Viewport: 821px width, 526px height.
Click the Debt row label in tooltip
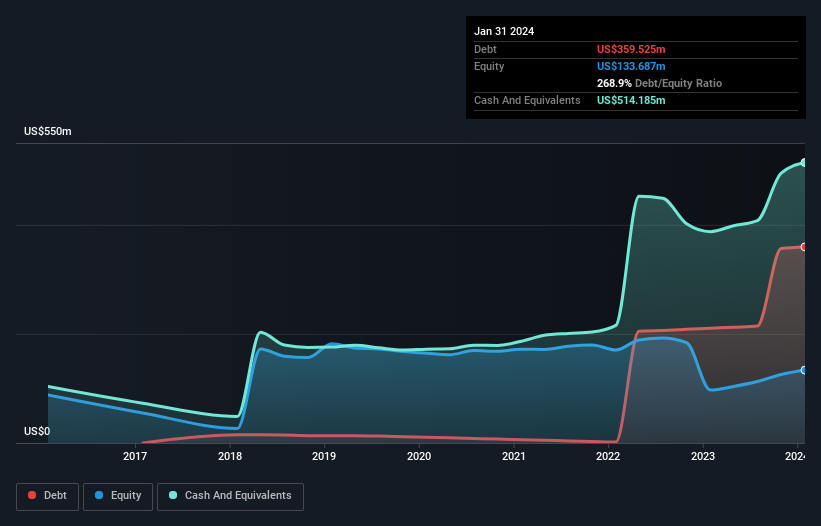click(485, 49)
